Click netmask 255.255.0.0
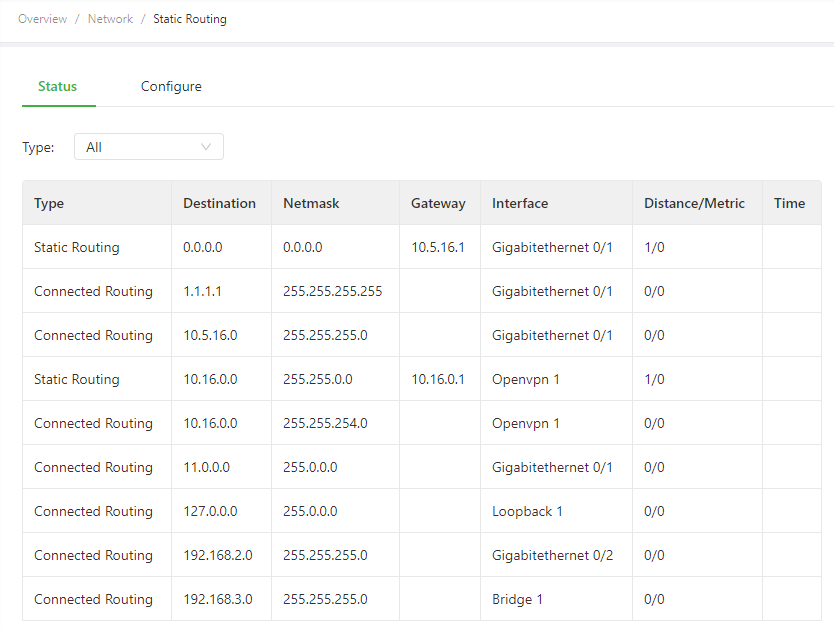Image resolution: width=834 pixels, height=630 pixels. pos(318,379)
